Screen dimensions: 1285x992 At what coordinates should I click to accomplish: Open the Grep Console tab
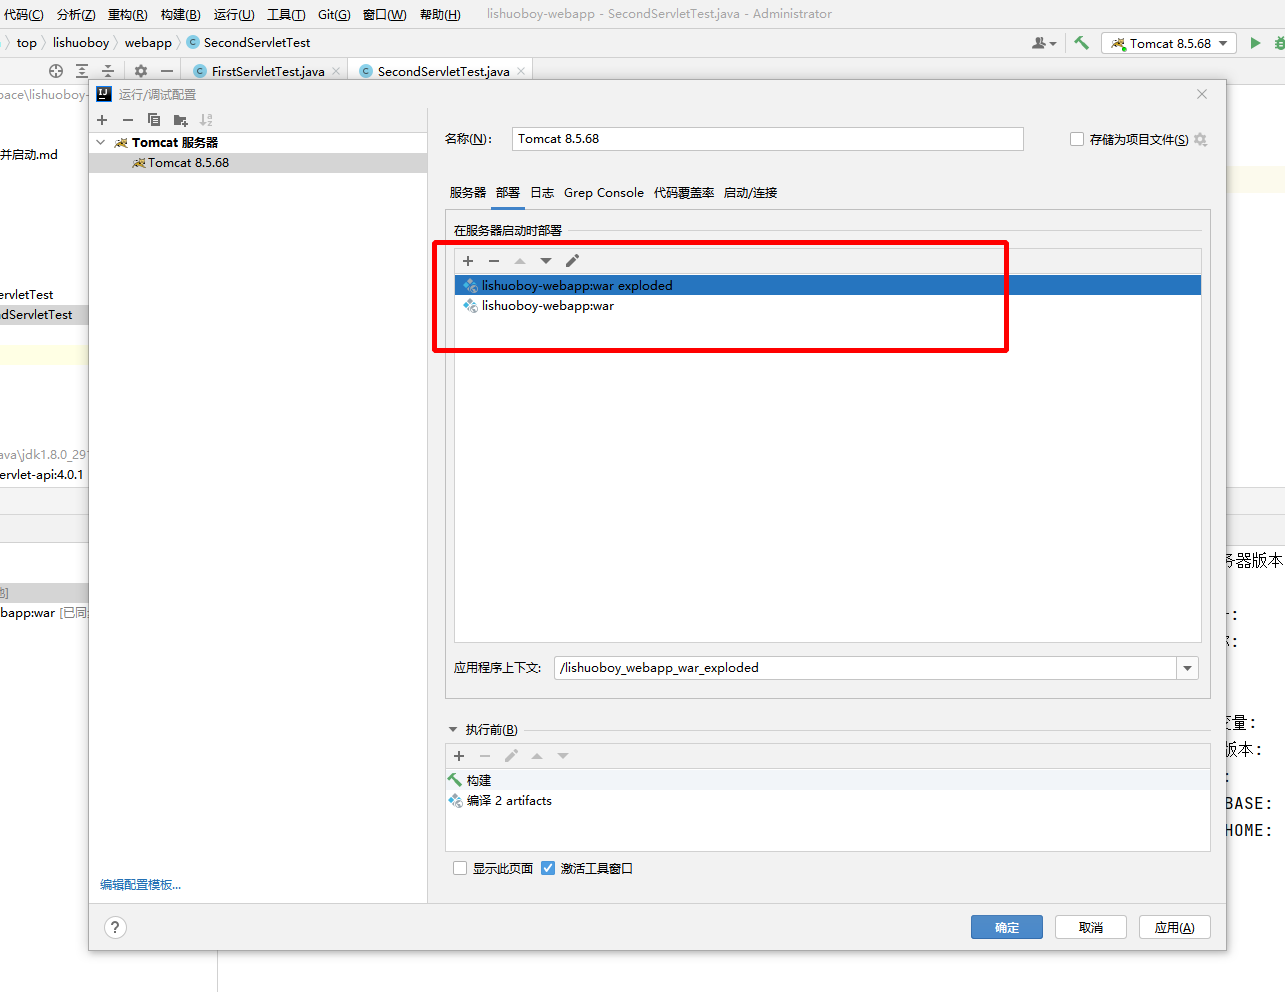[x=604, y=193]
